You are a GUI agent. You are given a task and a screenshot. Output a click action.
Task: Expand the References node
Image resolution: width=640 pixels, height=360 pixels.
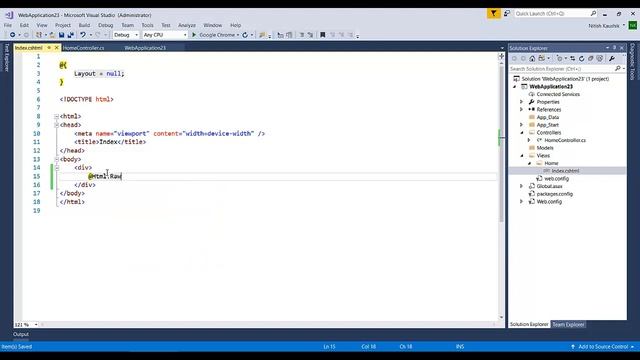[521, 109]
